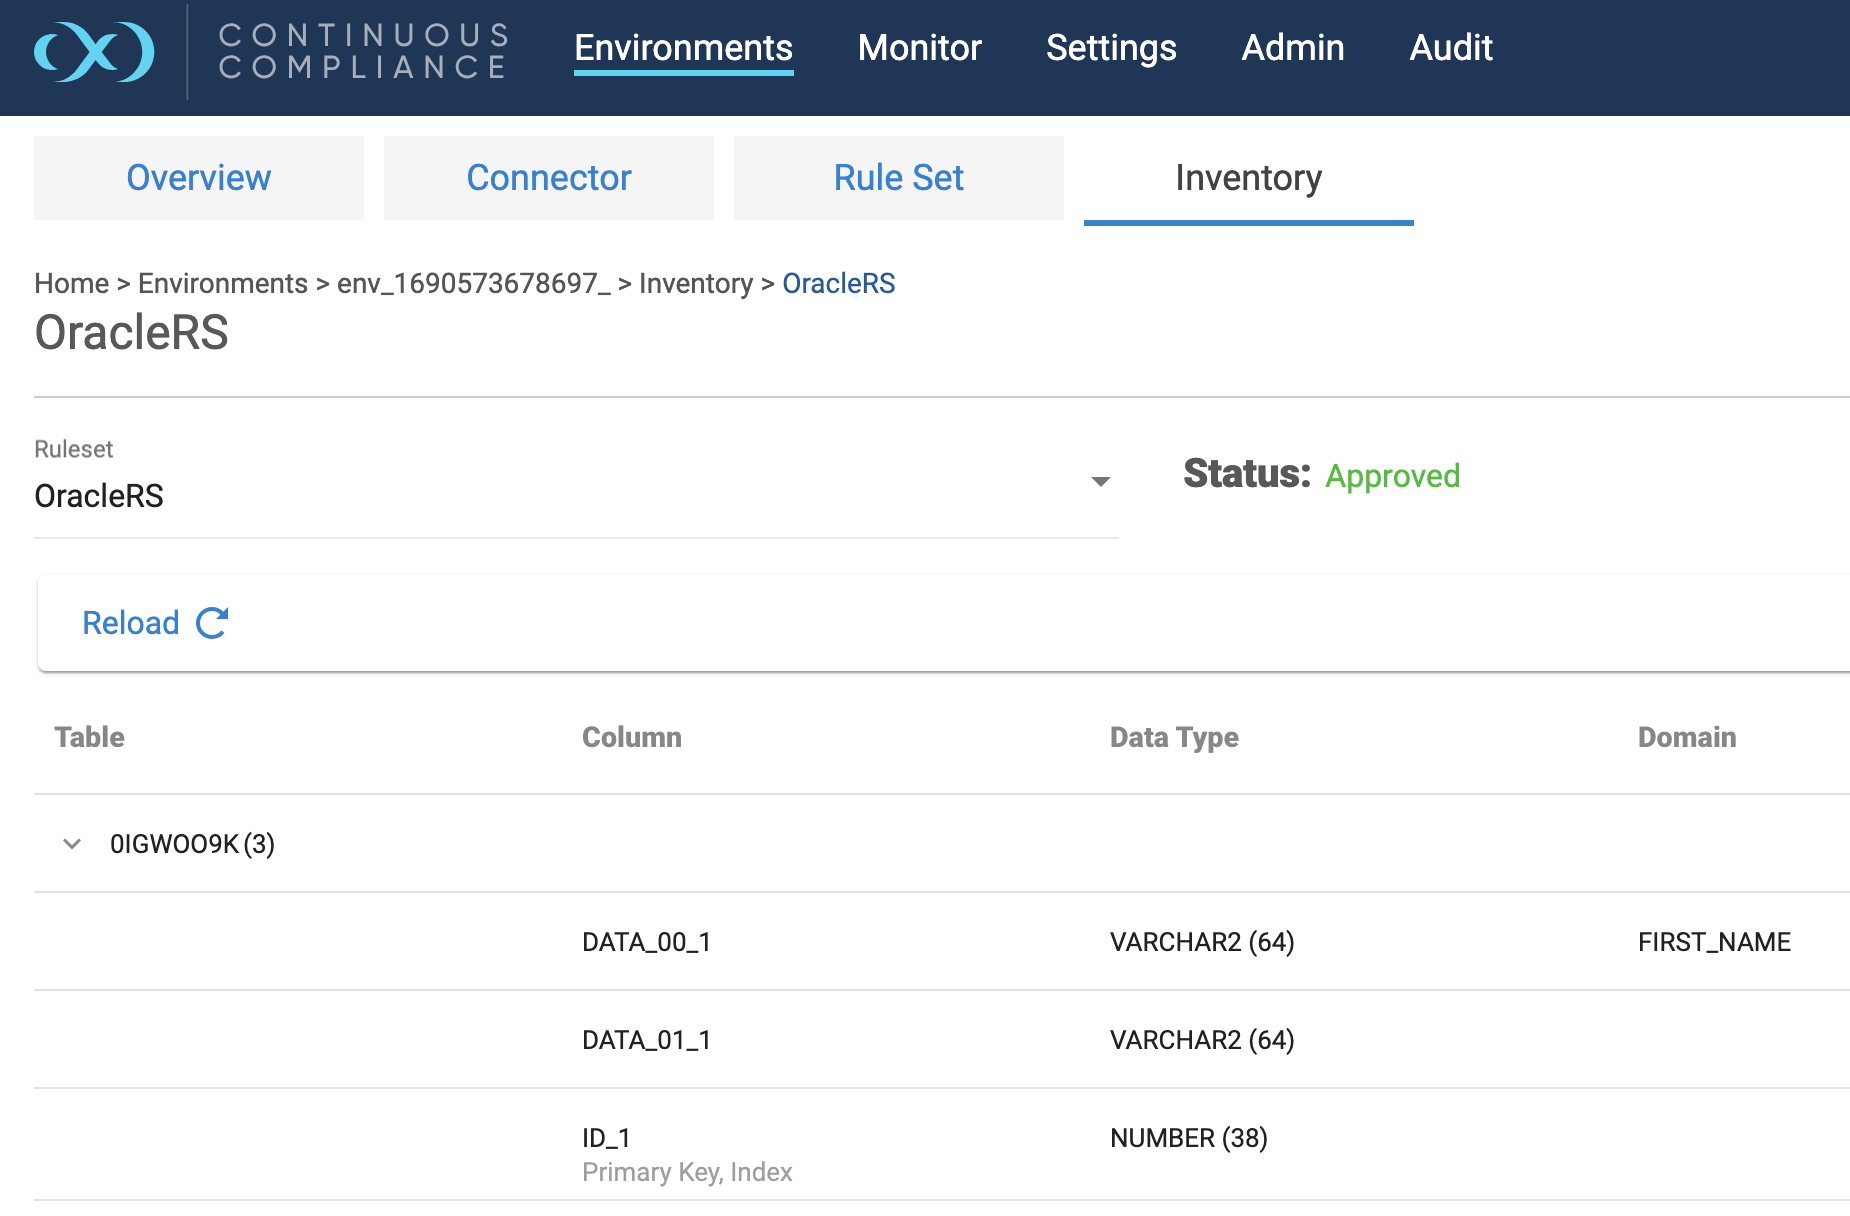Open the Settings menu item
This screenshot has width=1850, height=1216.
tap(1111, 48)
